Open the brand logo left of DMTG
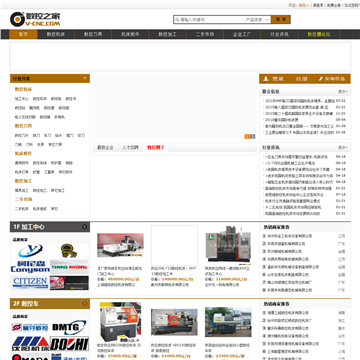Viewport: 360px width, 360px height. 30,327
